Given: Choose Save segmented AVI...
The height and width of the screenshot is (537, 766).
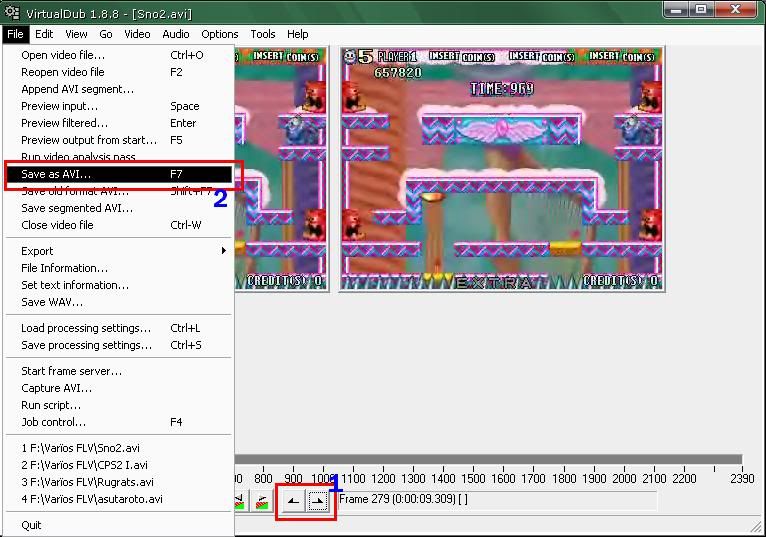Looking at the screenshot, I should pos(118,208).
